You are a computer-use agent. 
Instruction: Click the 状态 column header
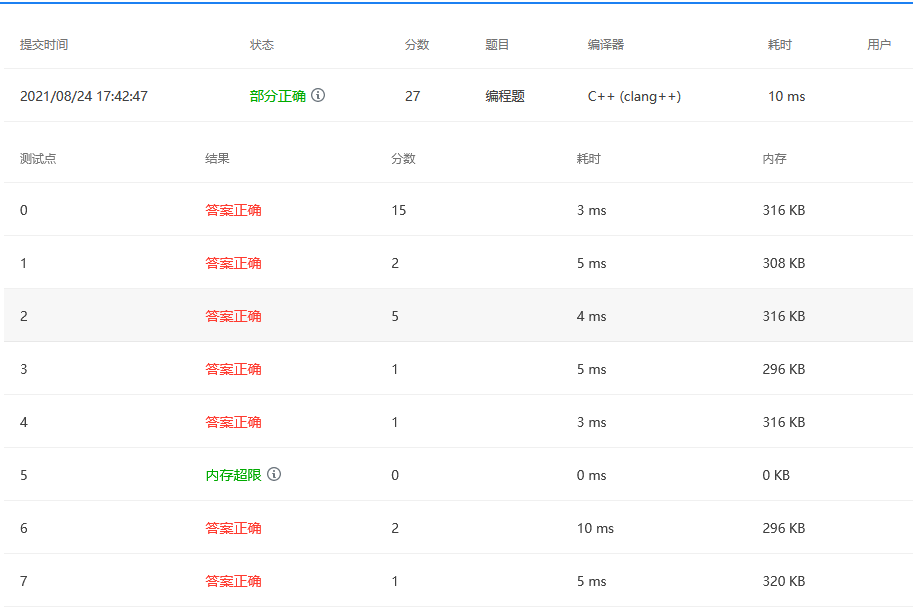tap(261, 45)
